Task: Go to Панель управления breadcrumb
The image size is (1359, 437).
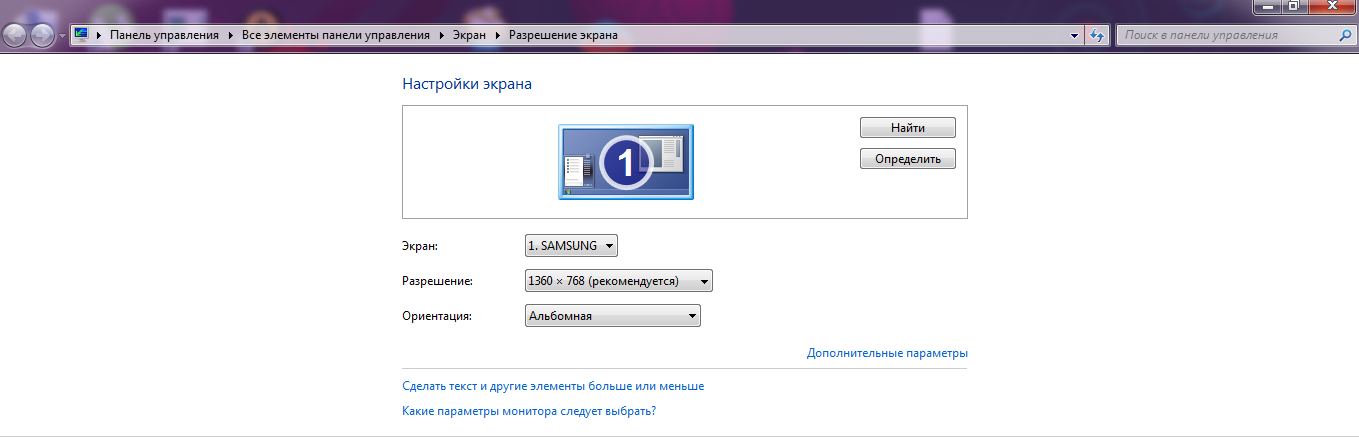Action: (x=164, y=35)
